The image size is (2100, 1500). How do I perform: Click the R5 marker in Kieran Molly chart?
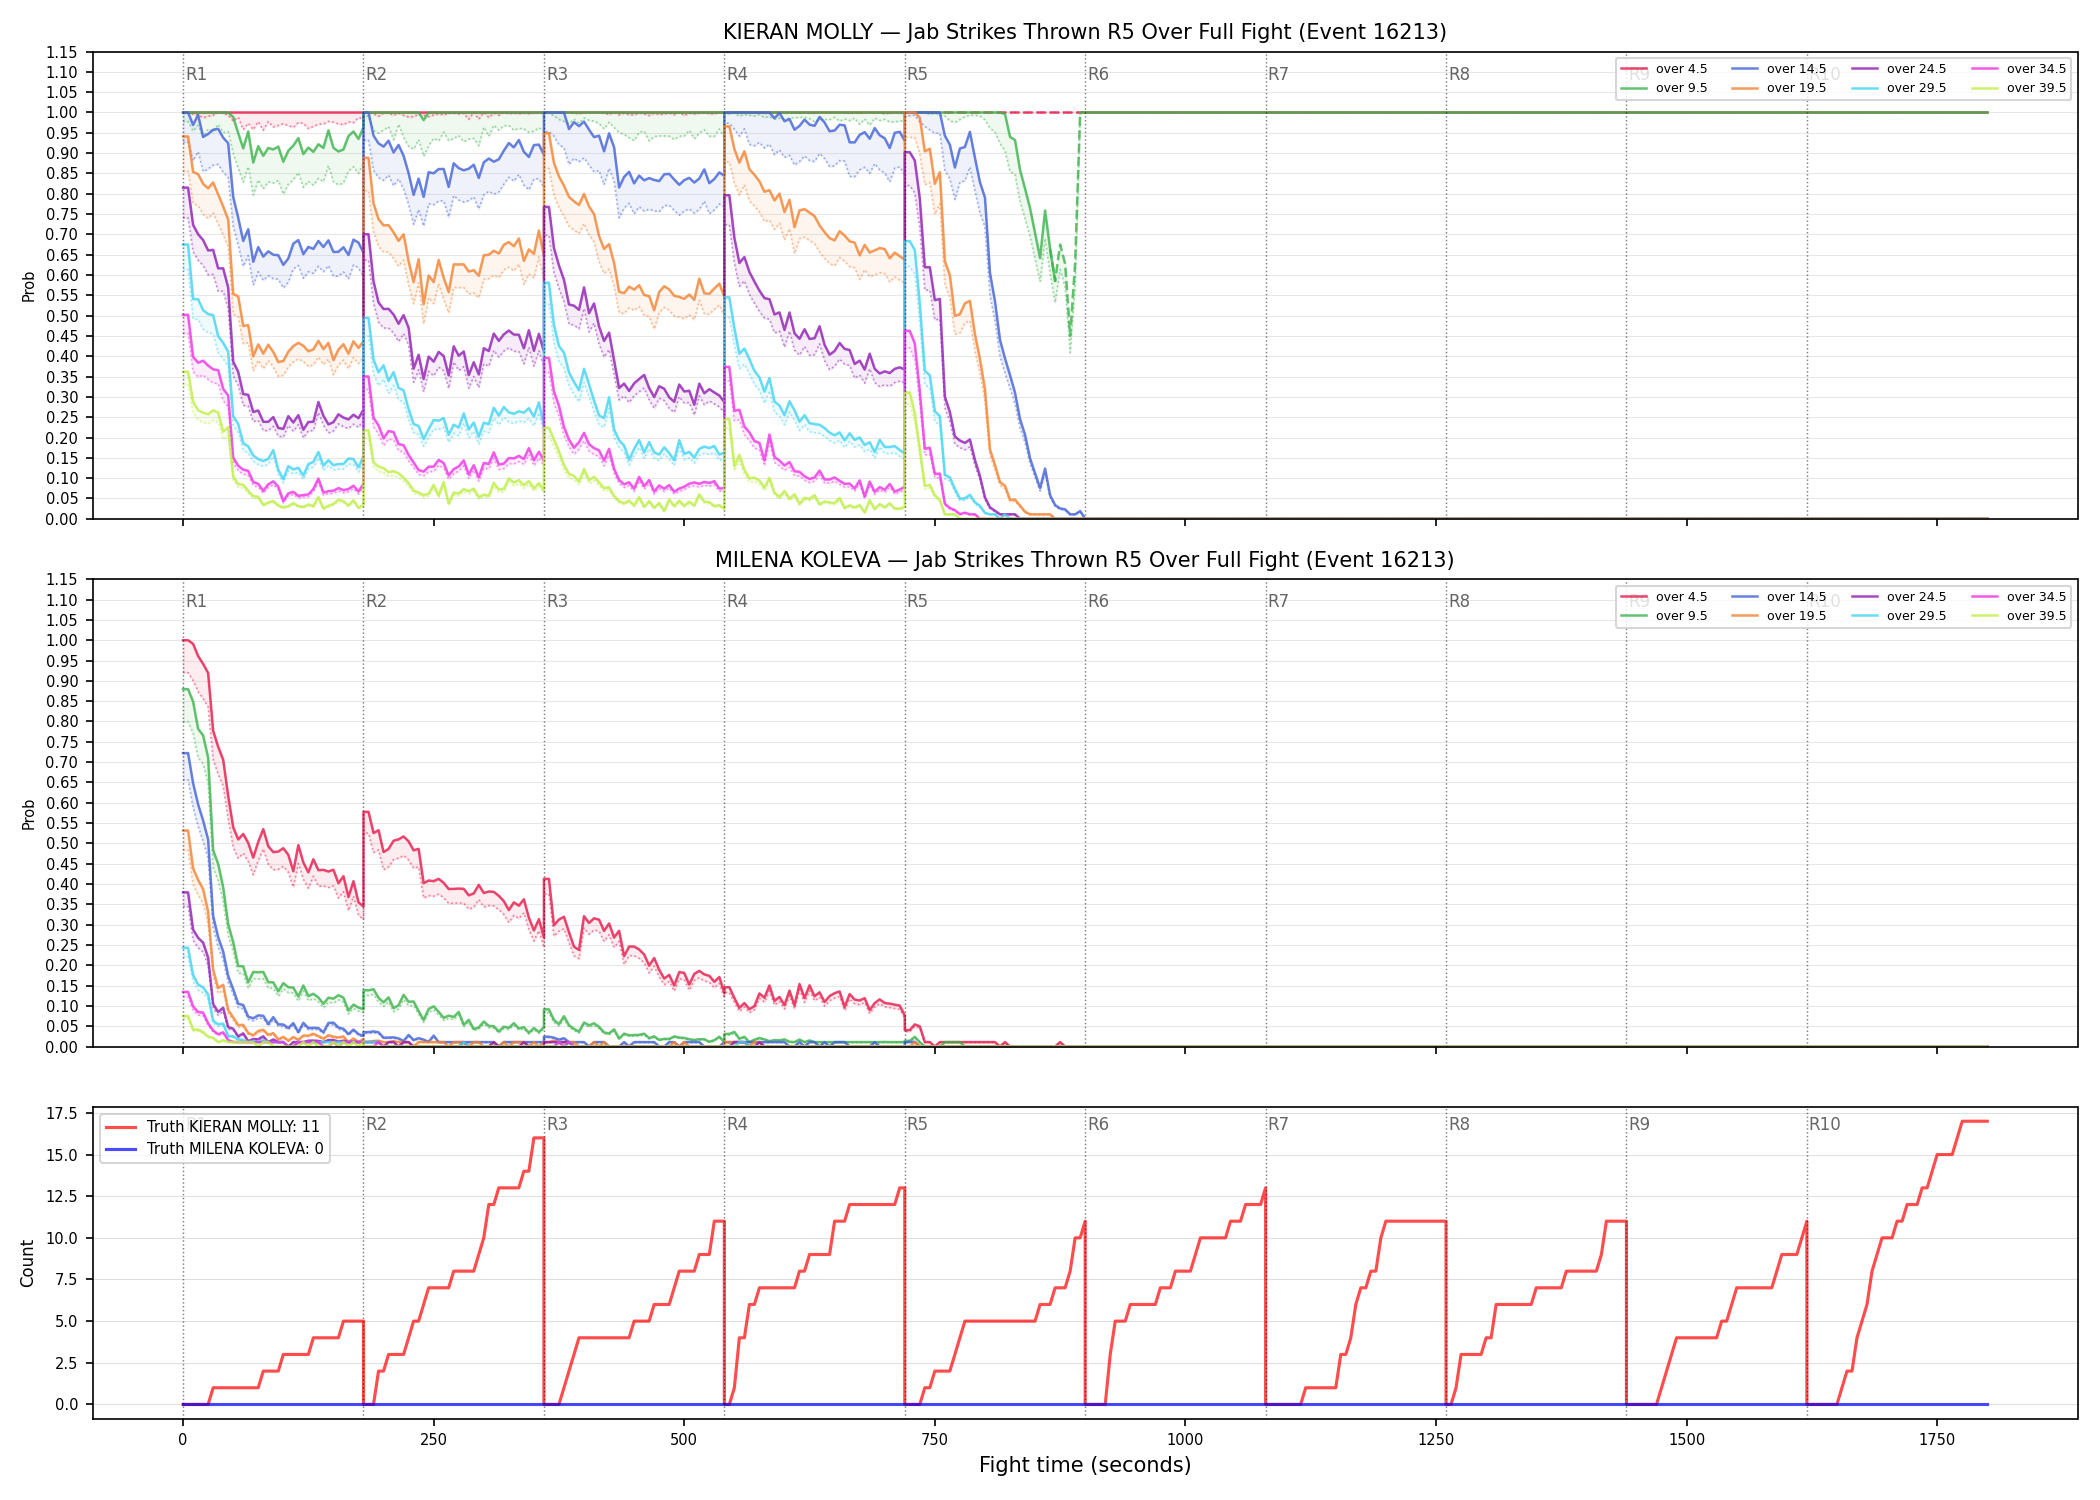click(917, 74)
